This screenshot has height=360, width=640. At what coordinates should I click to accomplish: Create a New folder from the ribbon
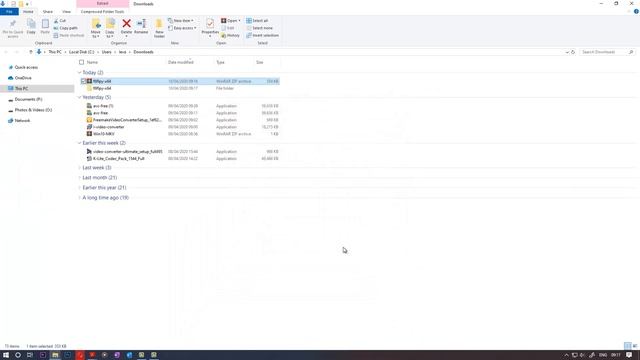(x=159, y=28)
